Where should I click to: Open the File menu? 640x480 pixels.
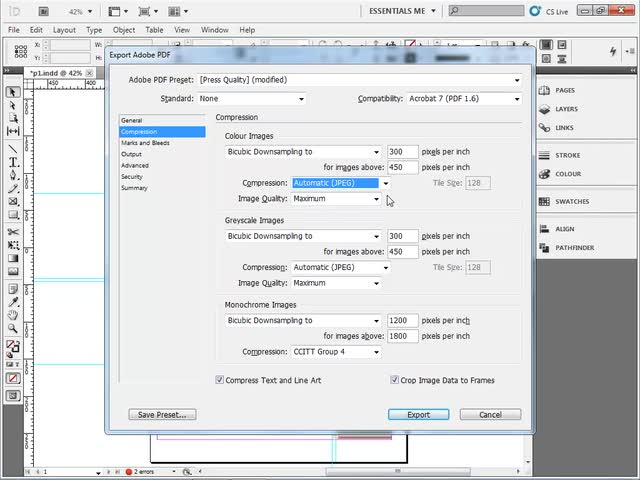tap(13, 30)
